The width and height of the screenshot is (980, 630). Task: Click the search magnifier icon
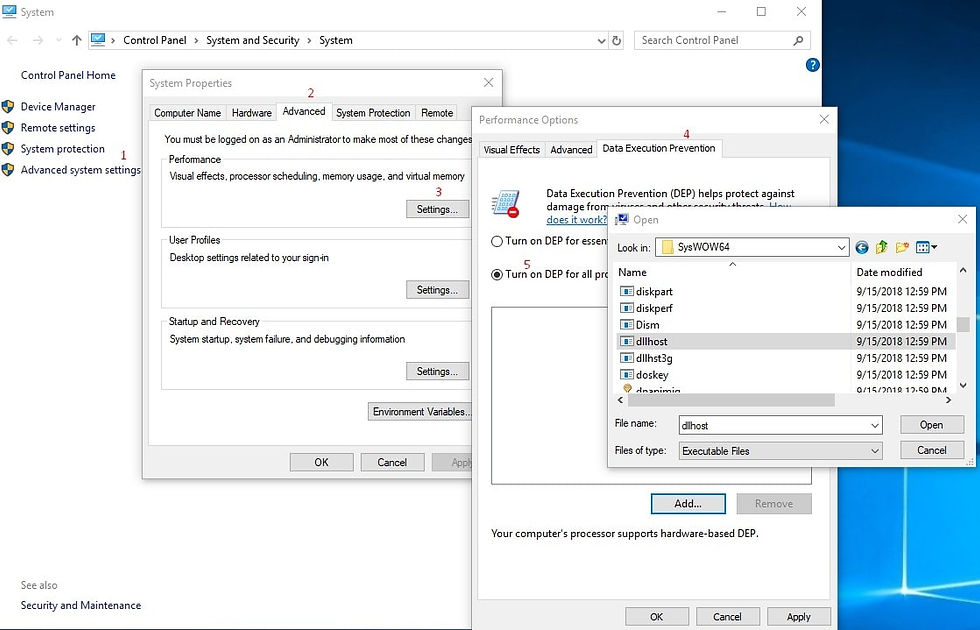point(798,41)
